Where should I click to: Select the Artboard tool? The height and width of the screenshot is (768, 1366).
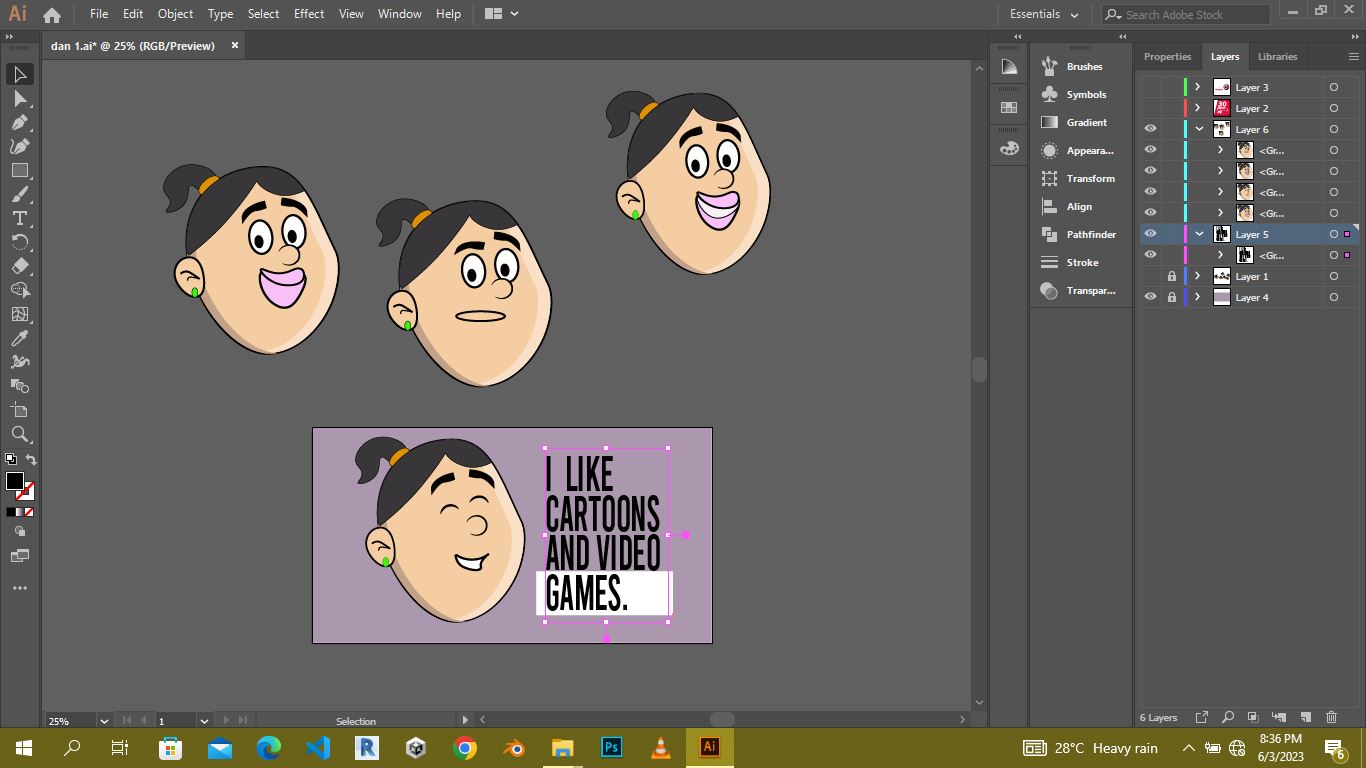click(x=19, y=410)
